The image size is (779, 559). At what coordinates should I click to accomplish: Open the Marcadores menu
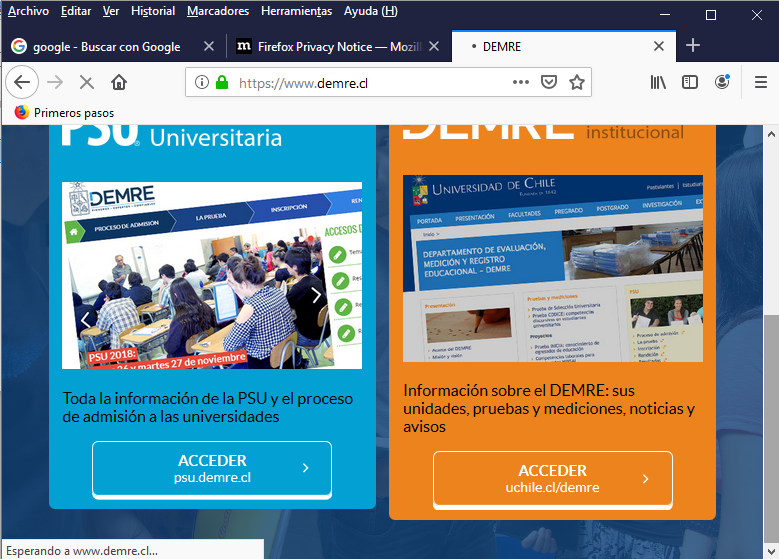pyautogui.click(x=218, y=11)
